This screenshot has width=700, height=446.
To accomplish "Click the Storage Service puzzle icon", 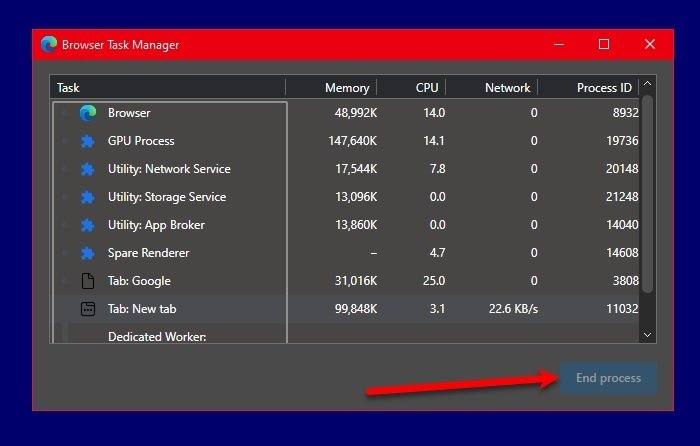I will coord(87,197).
